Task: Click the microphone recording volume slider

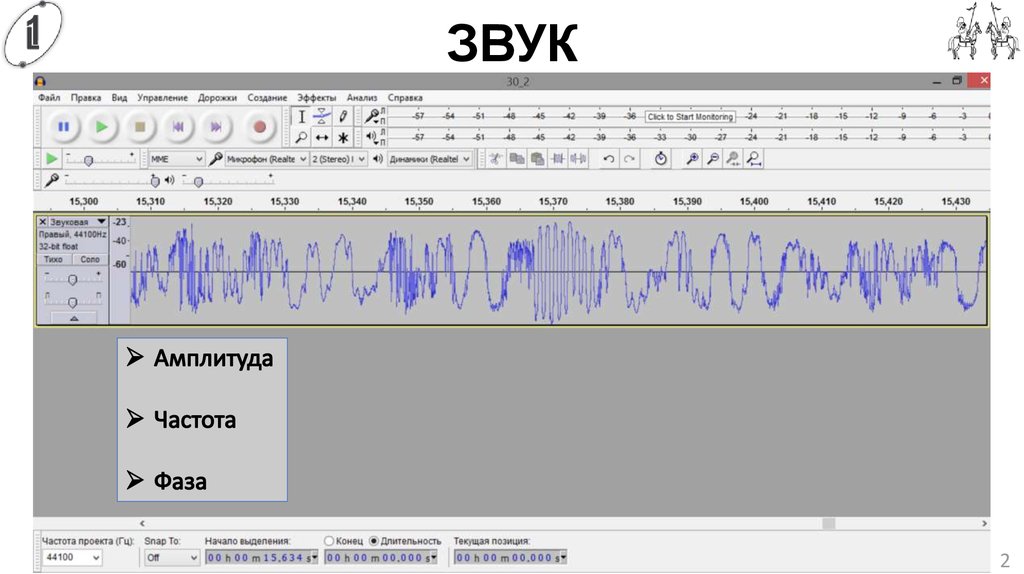Action: pos(111,180)
